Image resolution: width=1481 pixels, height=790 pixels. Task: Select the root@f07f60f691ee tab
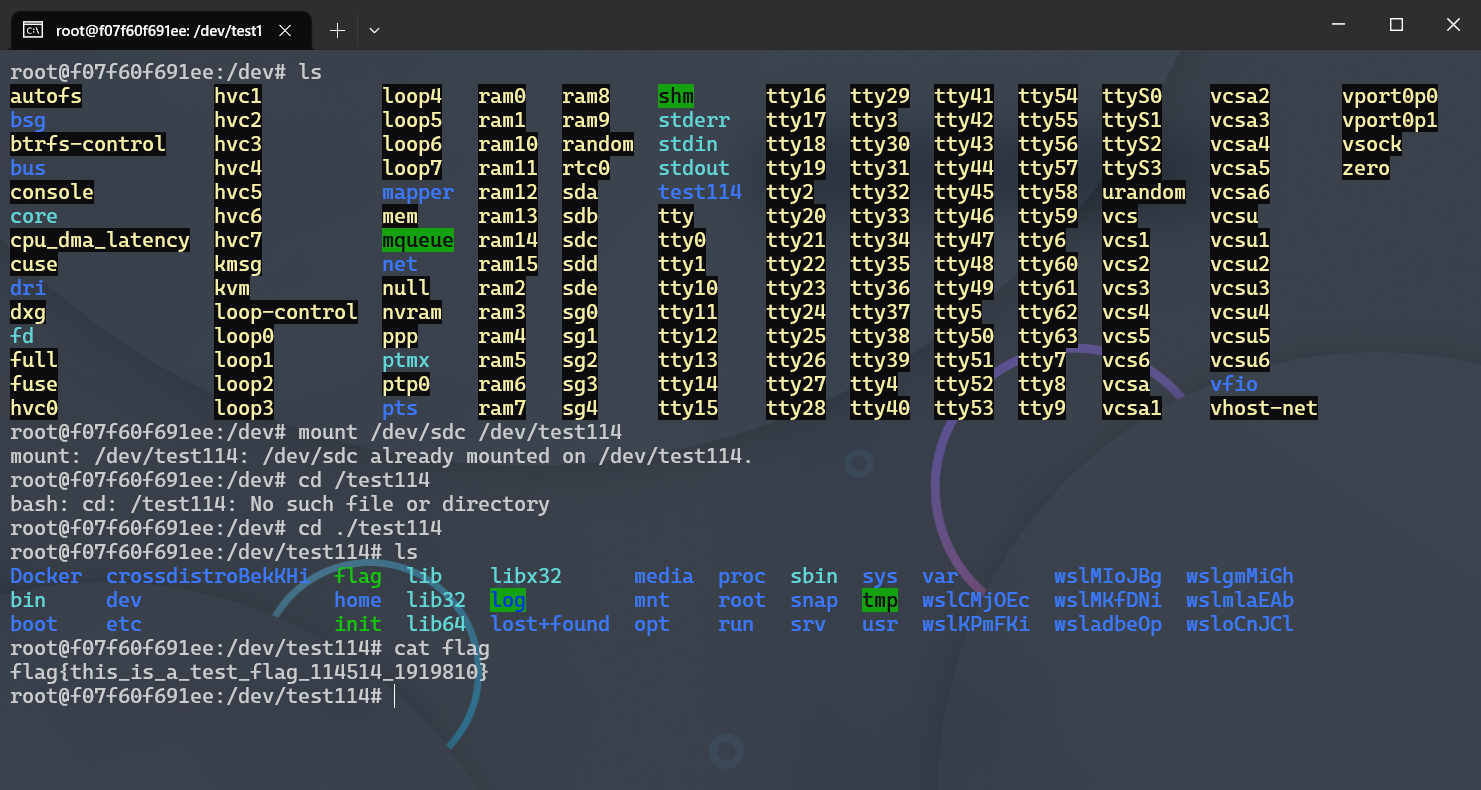[158, 31]
